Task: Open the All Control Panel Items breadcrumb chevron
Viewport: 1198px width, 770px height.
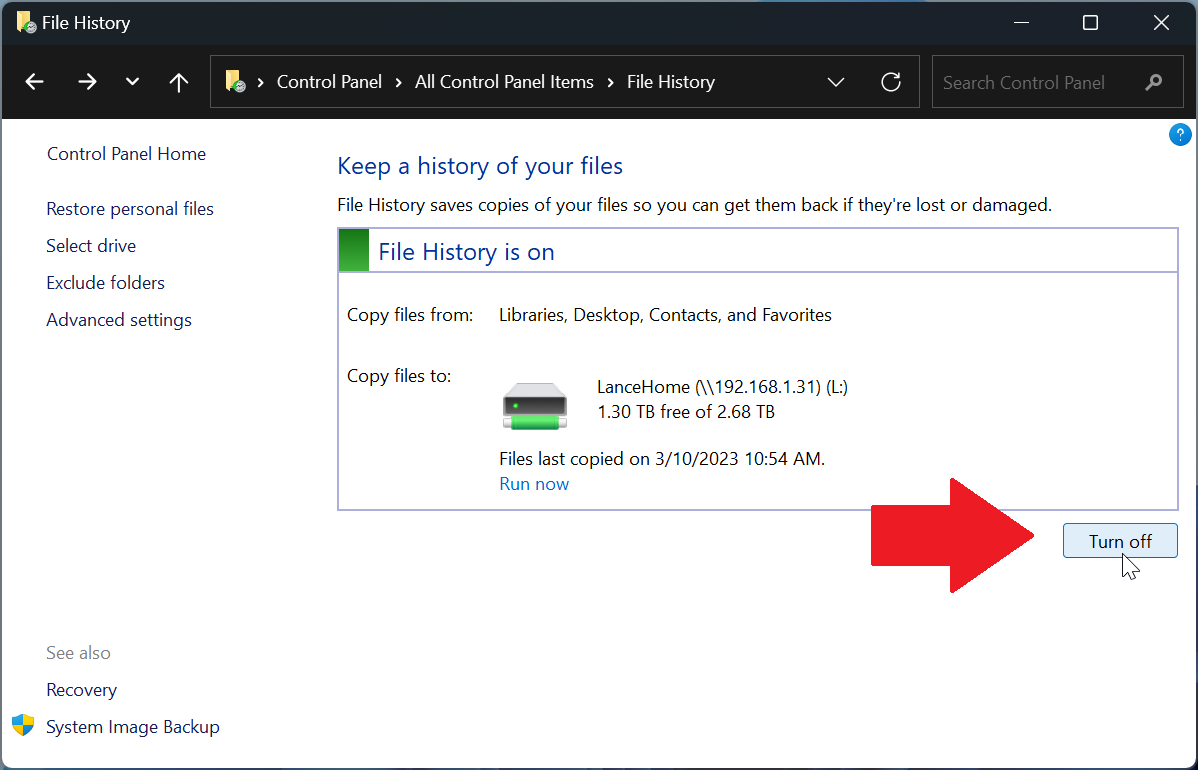Action: coord(610,82)
